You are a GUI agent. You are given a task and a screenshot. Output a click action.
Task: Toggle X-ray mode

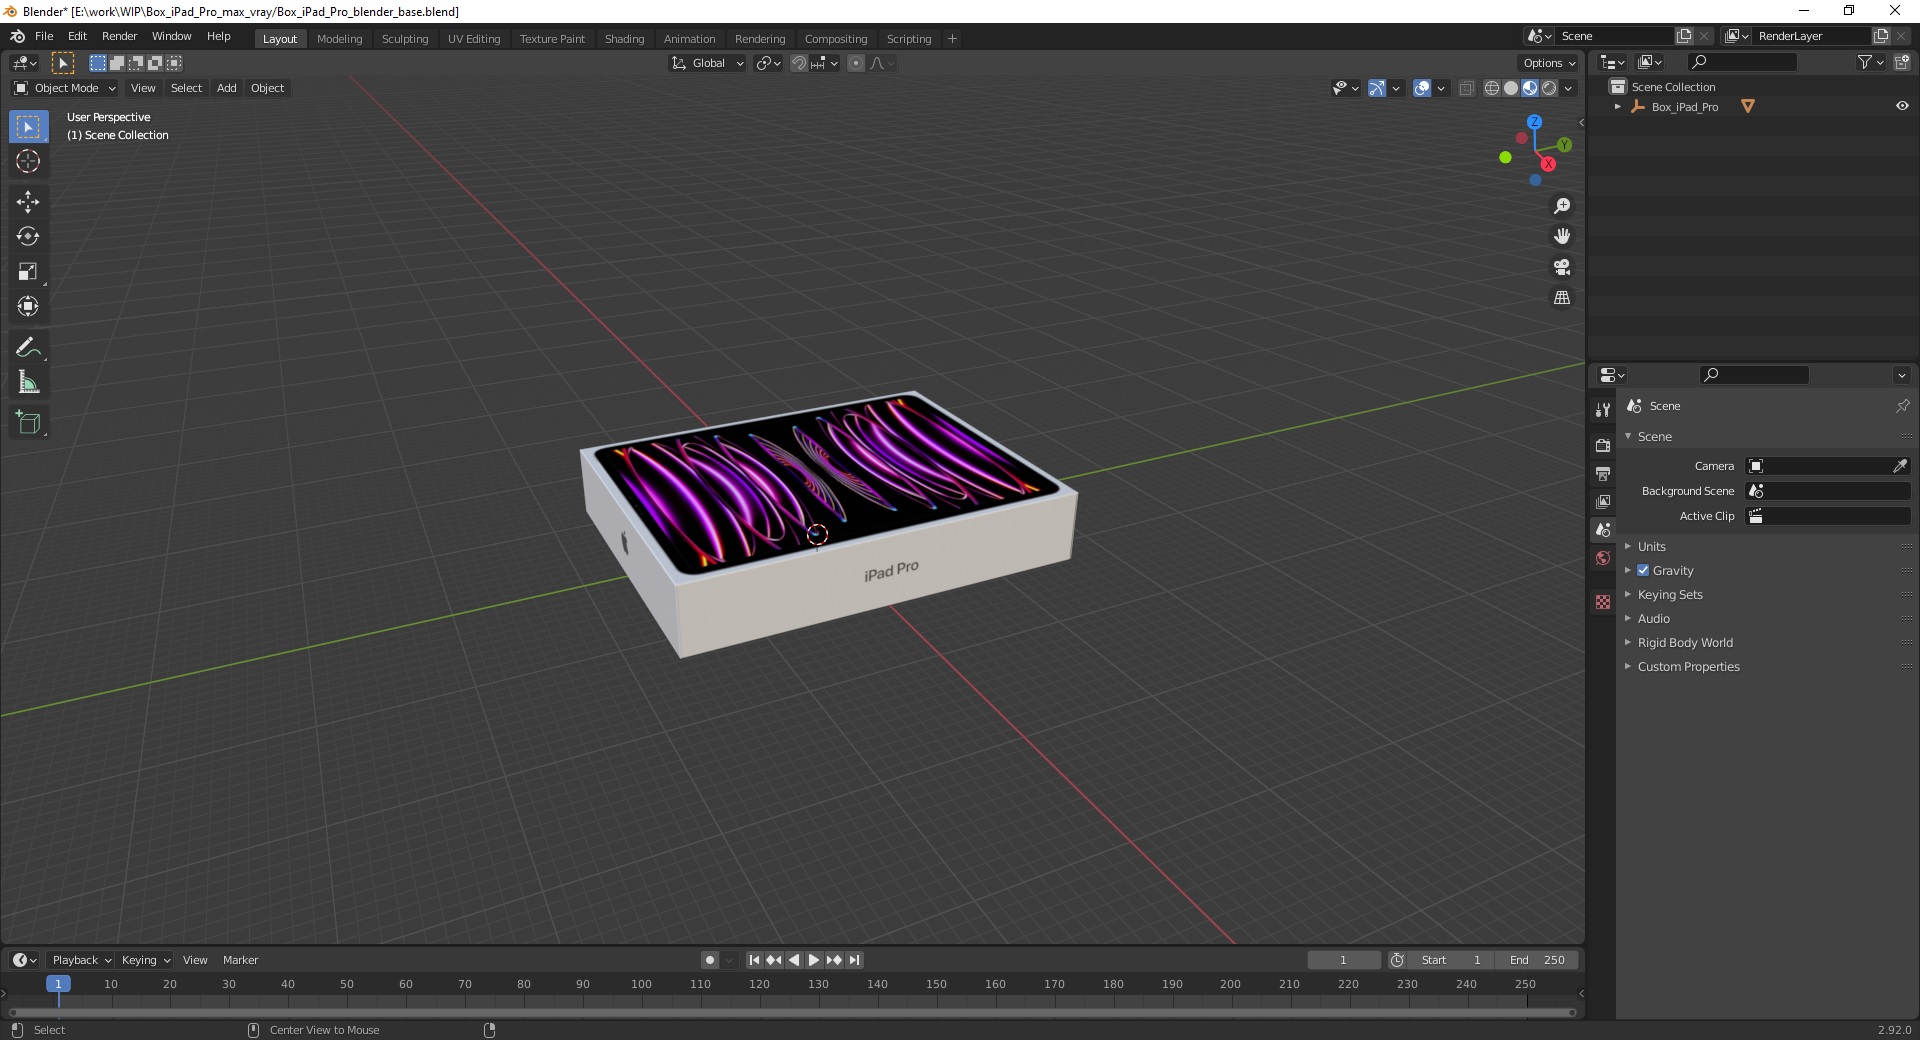[1467, 88]
